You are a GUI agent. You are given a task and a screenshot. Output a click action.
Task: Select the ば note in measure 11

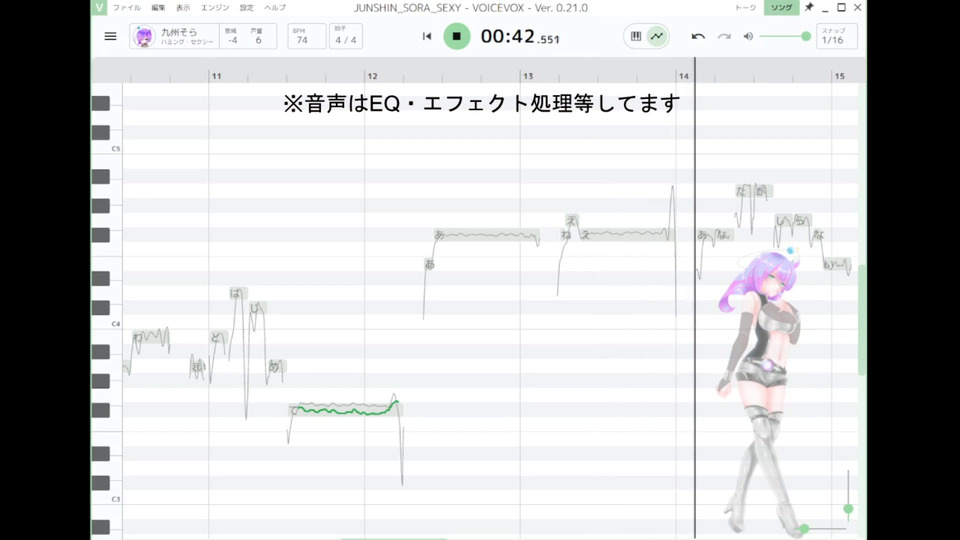[239, 293]
